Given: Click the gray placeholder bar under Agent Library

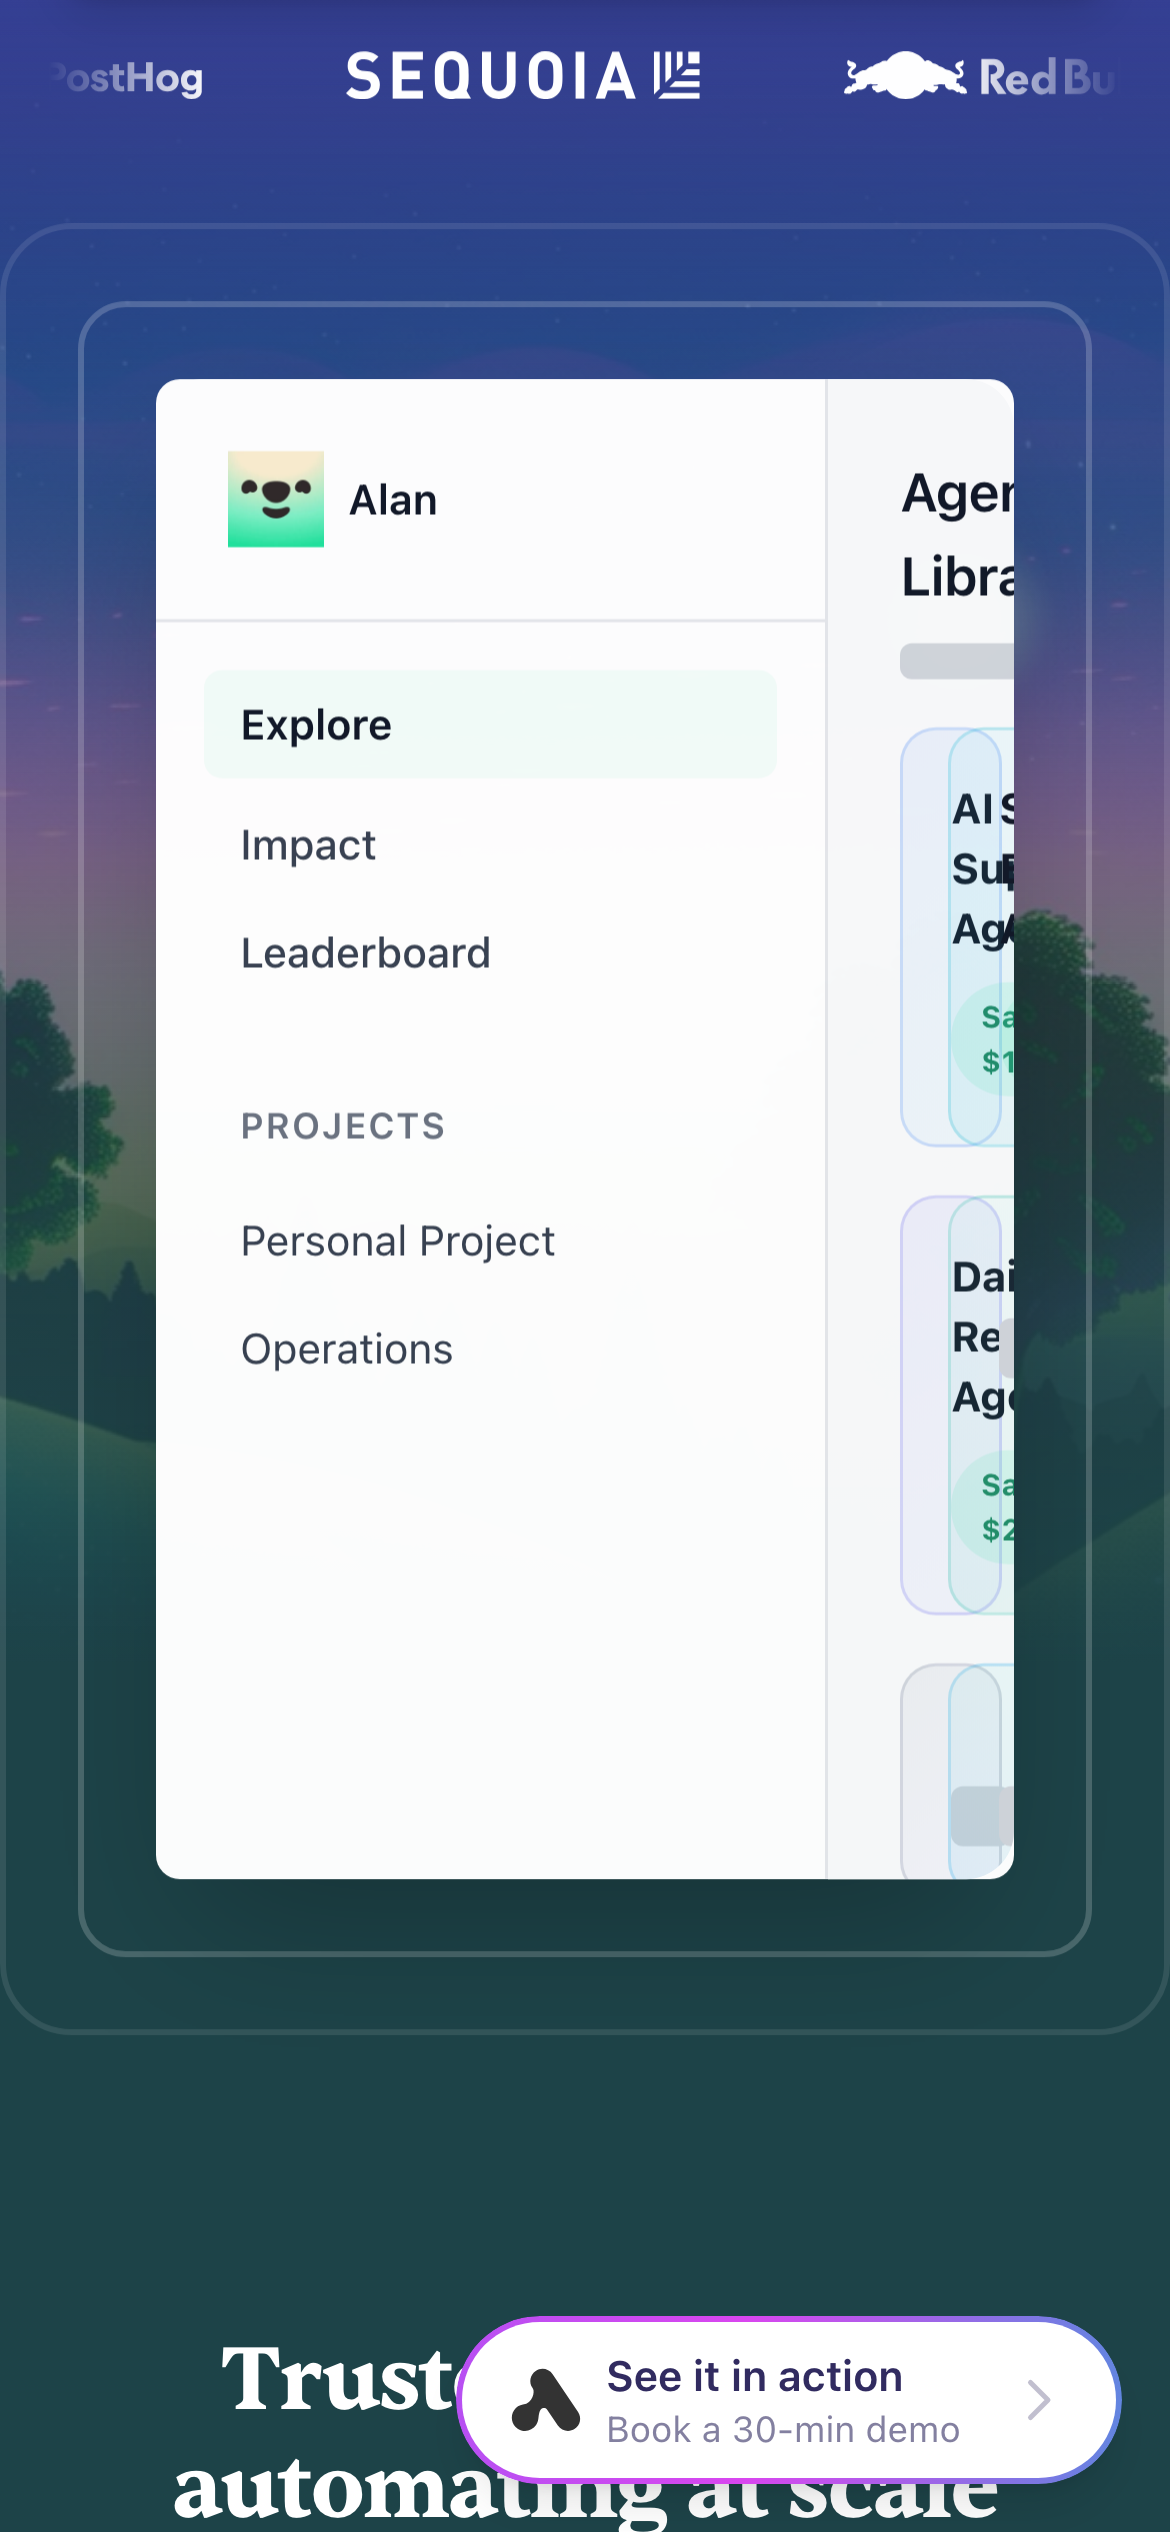Looking at the screenshot, I should click(957, 661).
